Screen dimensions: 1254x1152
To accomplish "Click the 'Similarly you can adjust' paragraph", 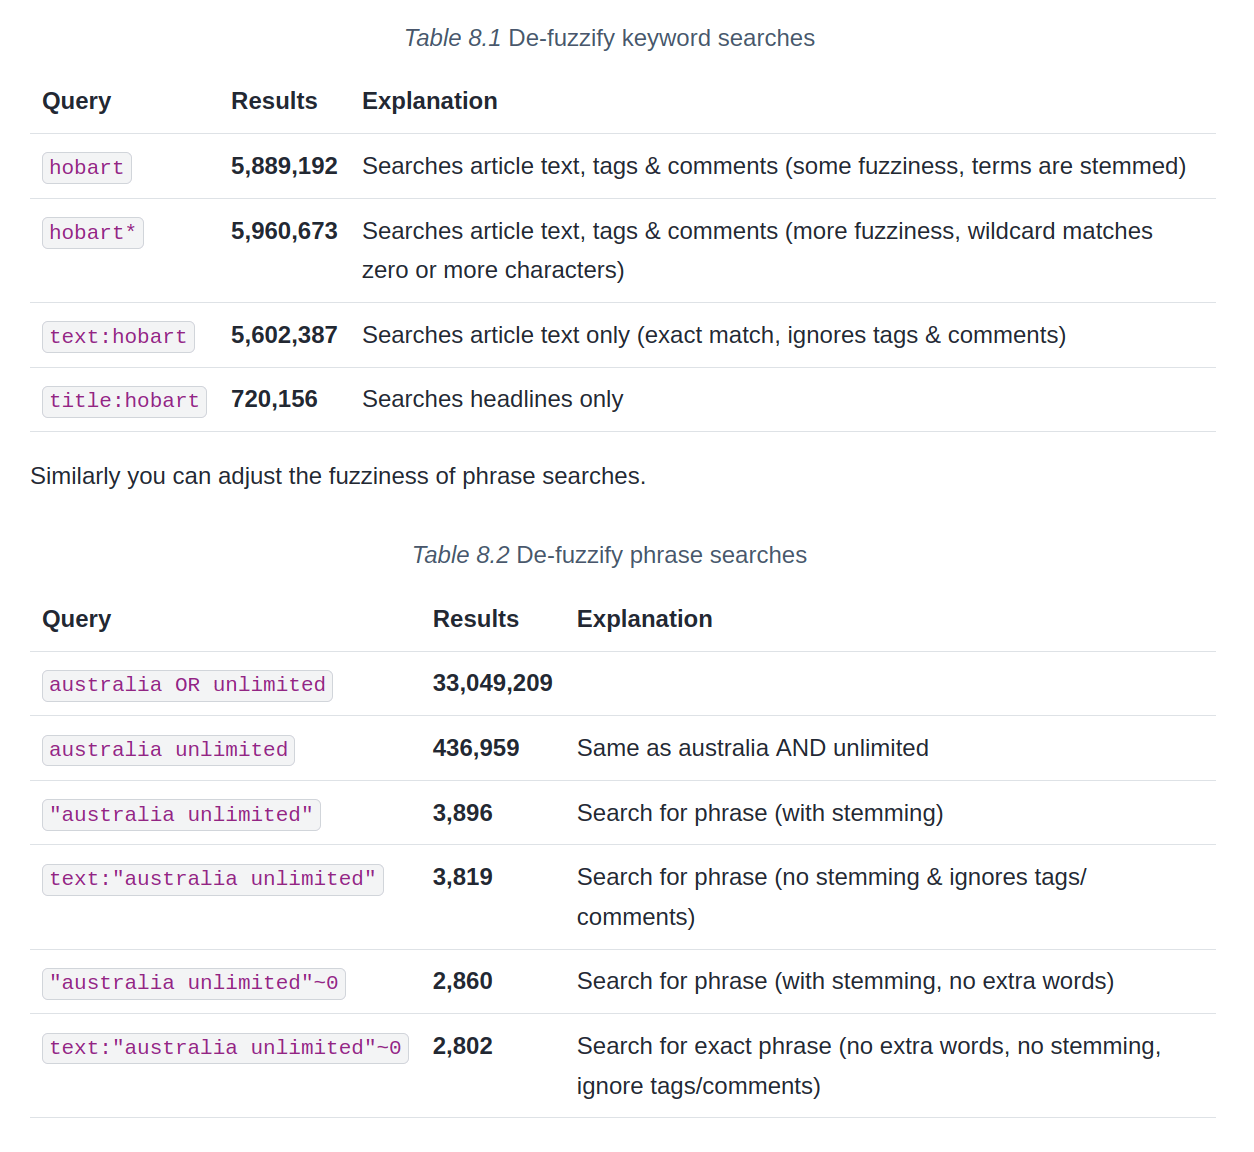I will (338, 476).
